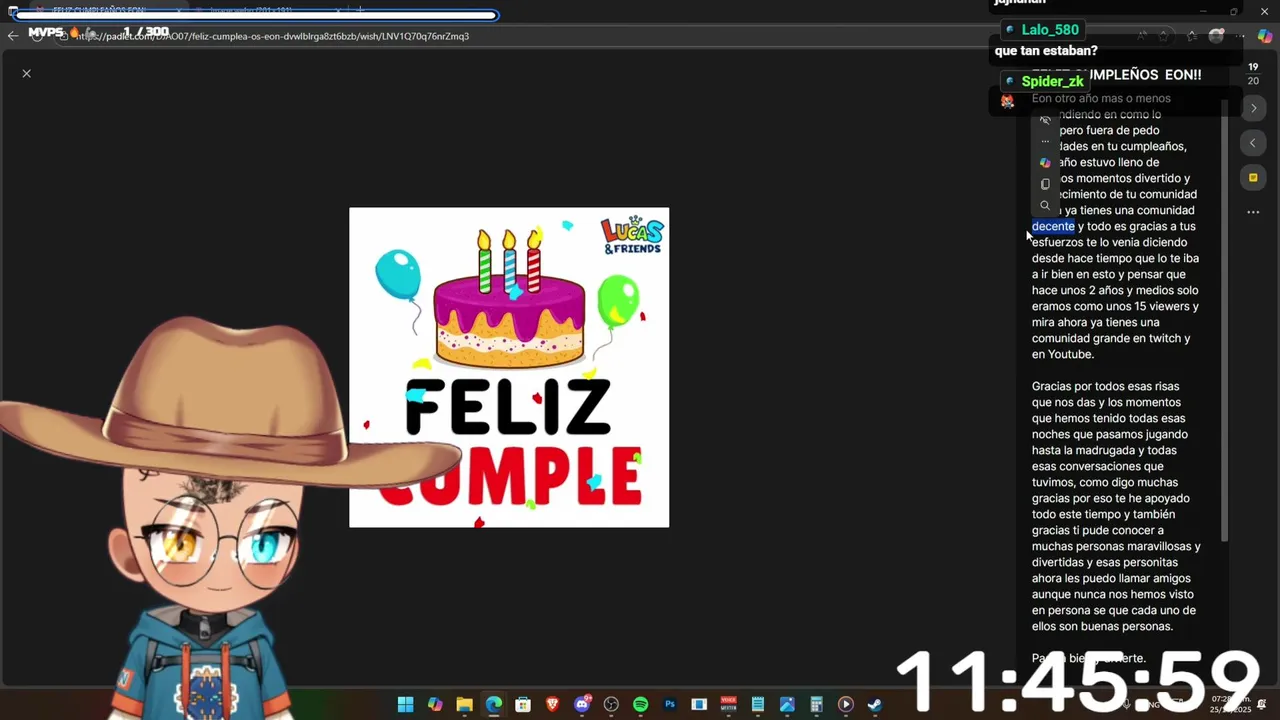
Task: Copy selected text with the copy icon
Action: point(1045,184)
